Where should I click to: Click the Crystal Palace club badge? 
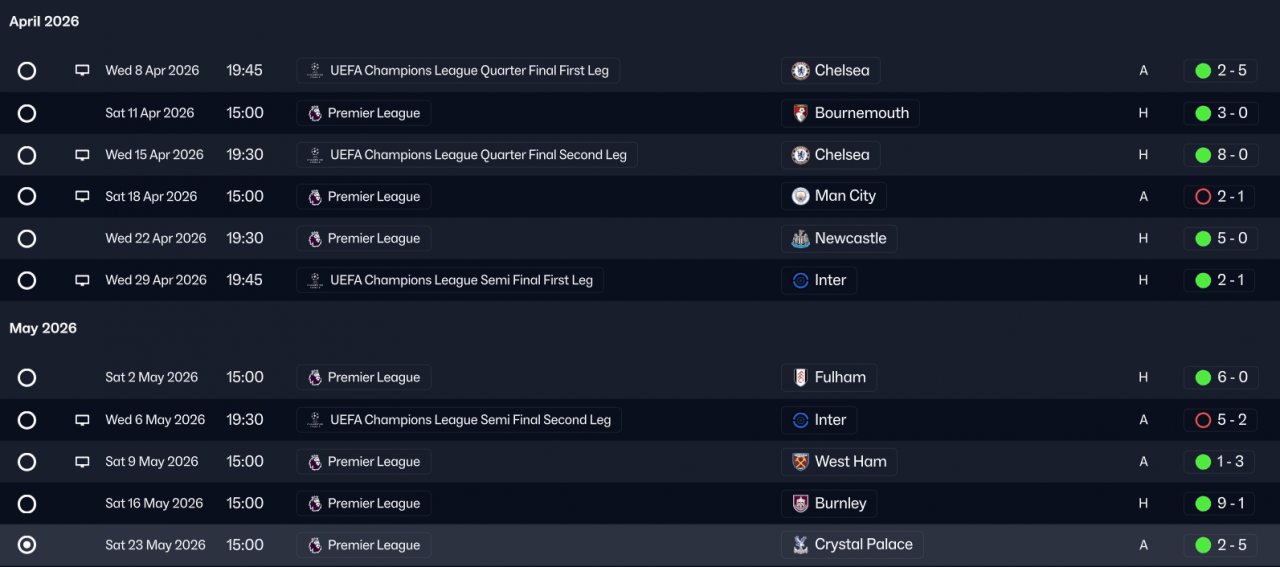coord(800,545)
